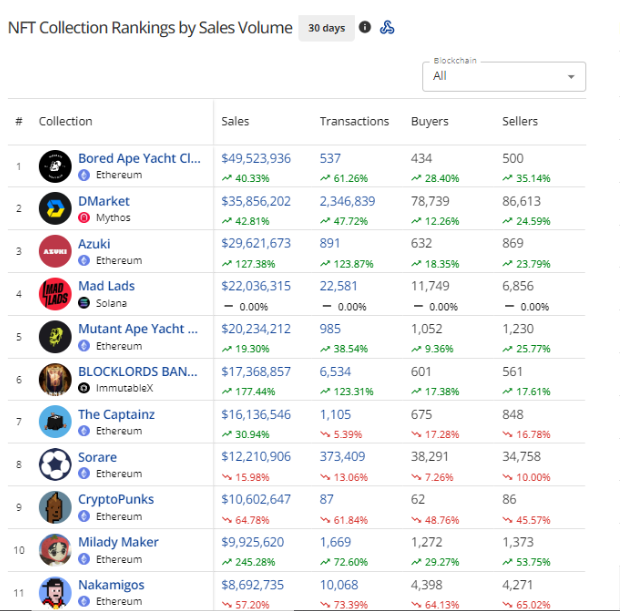The height and width of the screenshot is (611, 620).
Task: Click the webhook icon in the title
Action: pos(387,28)
